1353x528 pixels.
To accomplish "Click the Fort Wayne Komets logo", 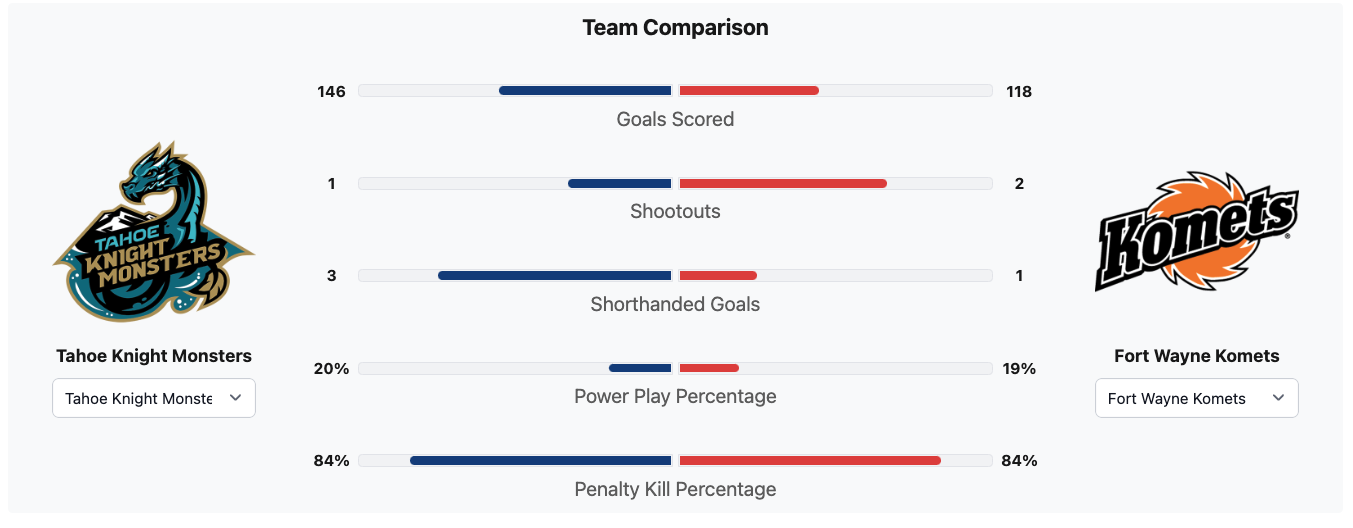I will [1196, 232].
